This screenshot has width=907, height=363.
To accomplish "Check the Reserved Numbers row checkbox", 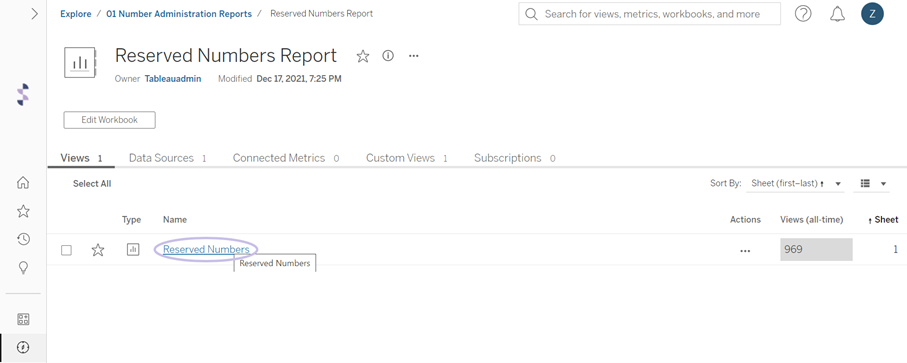I will (x=67, y=250).
